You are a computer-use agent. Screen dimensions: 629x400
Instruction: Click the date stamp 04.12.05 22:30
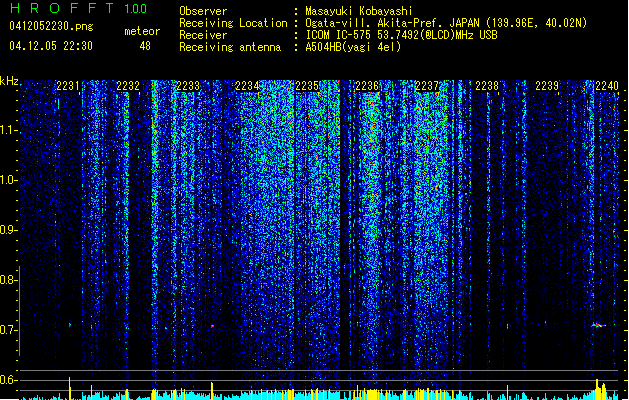(x=51, y=46)
